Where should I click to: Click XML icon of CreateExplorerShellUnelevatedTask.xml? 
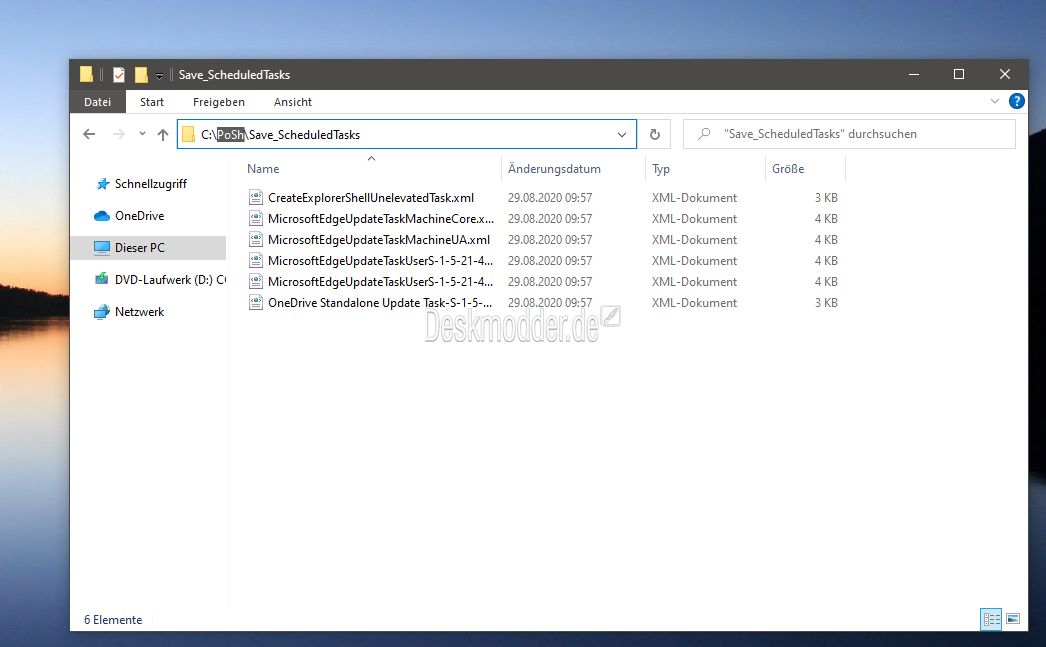[255, 197]
